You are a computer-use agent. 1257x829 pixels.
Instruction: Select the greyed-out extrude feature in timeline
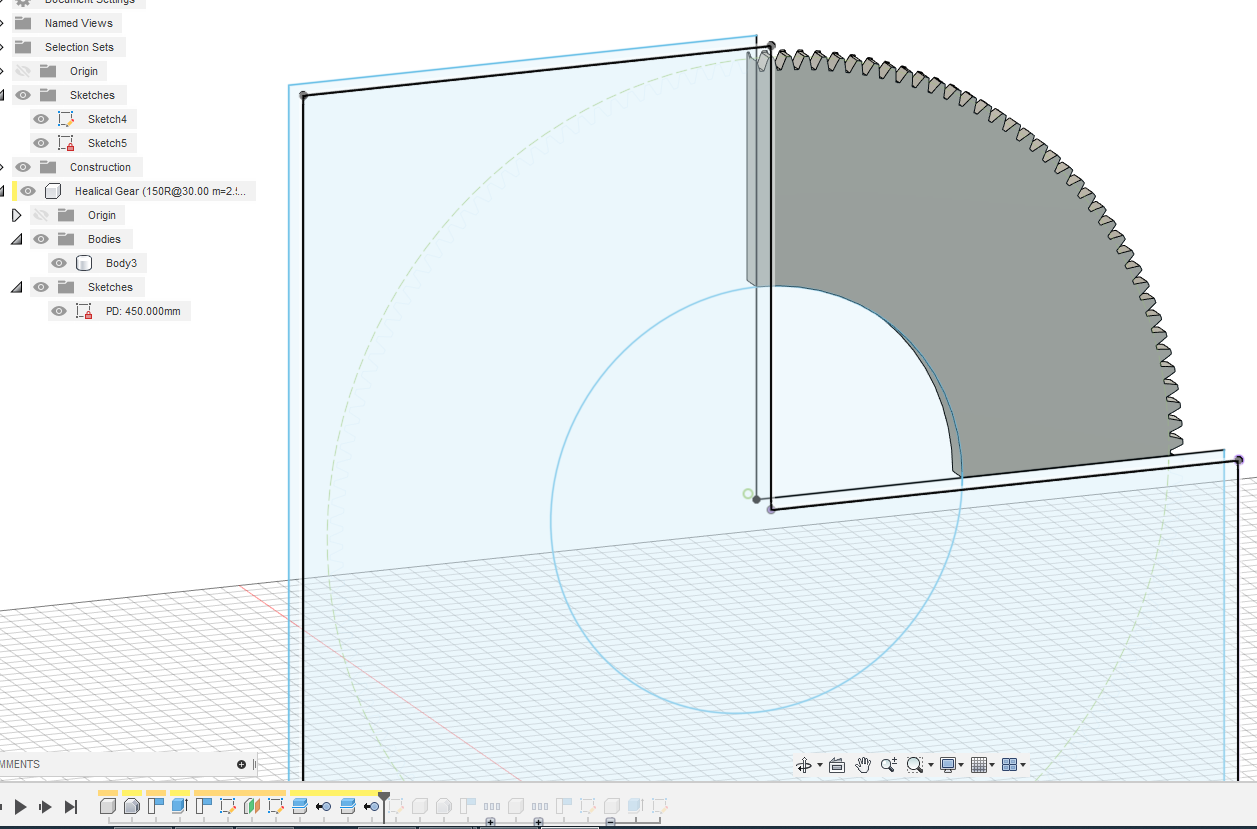[635, 806]
